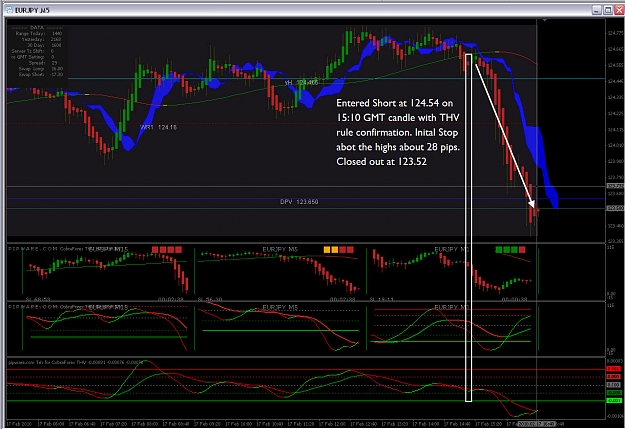
Task: Click the DATA panel header
Action: click(x=37, y=28)
